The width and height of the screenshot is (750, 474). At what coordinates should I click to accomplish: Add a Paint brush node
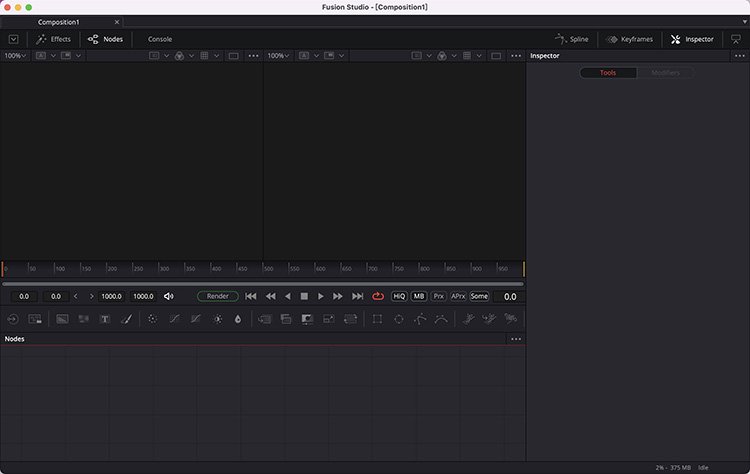click(x=126, y=319)
